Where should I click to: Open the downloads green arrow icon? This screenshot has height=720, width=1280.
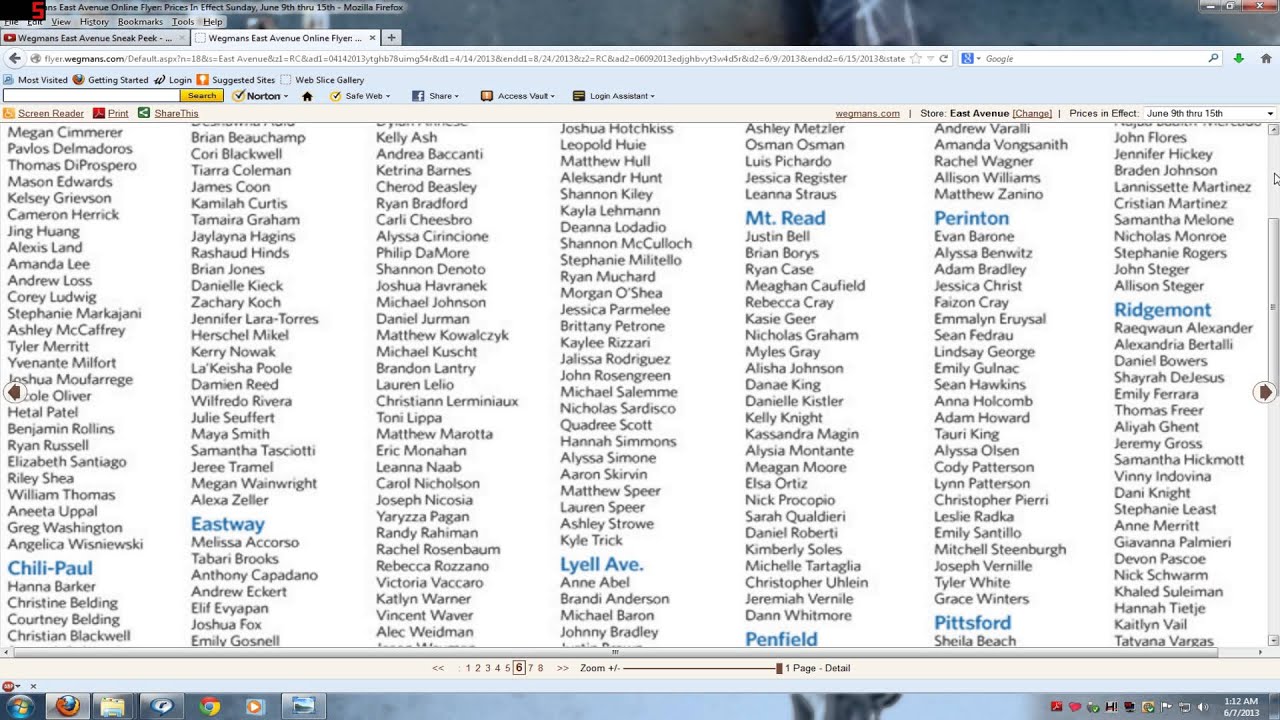click(1238, 59)
